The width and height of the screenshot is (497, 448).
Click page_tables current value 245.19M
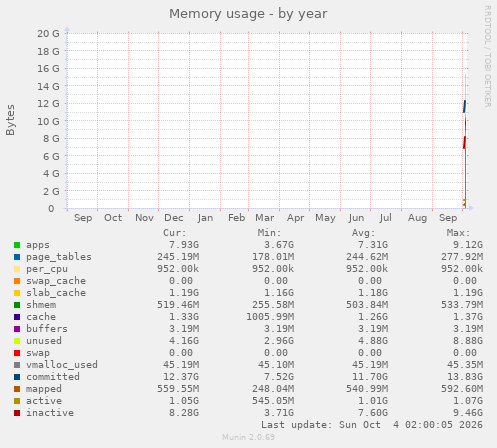click(178, 257)
